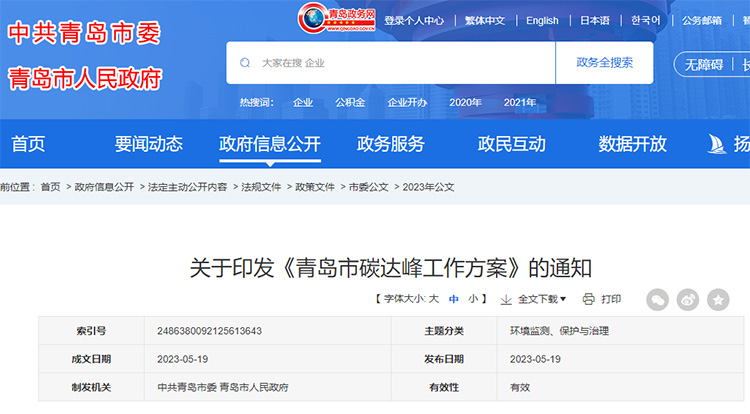Share the article via Weibo icon
The width and height of the screenshot is (750, 414).
pyautogui.click(x=688, y=299)
